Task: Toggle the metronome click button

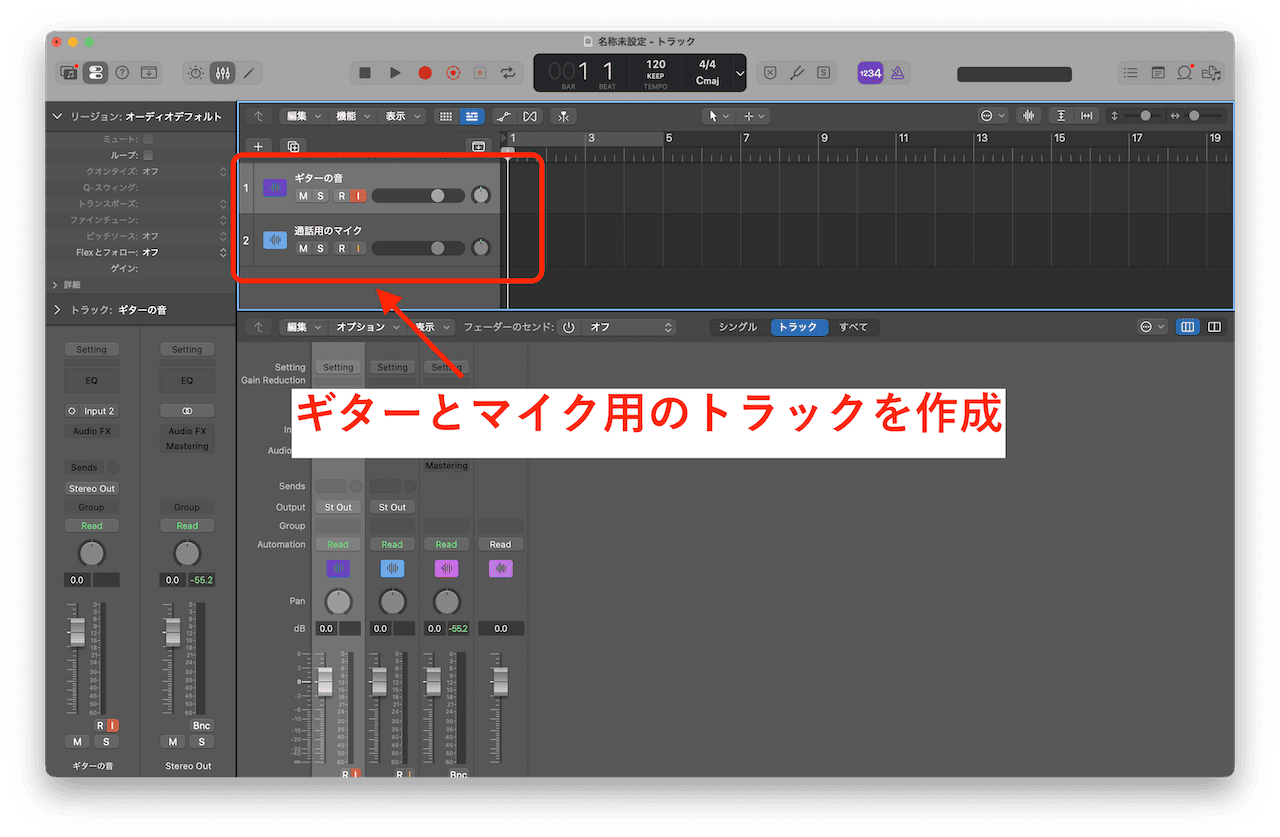Action: 898,72
